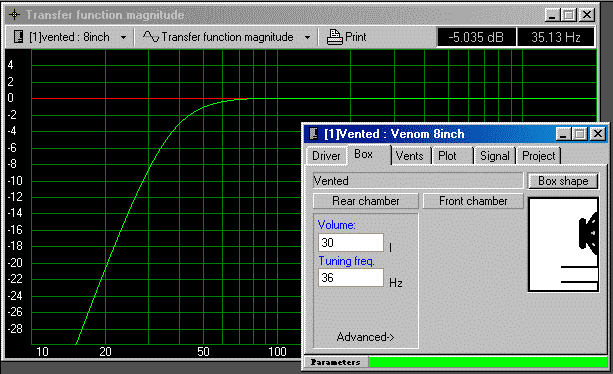Maximize the Venom 8inch window

tap(580, 134)
